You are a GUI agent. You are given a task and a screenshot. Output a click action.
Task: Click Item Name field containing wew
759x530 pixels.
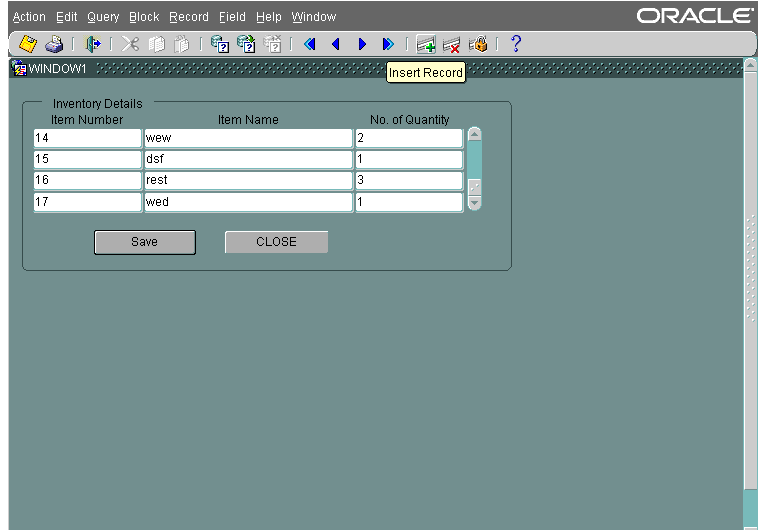pos(248,138)
